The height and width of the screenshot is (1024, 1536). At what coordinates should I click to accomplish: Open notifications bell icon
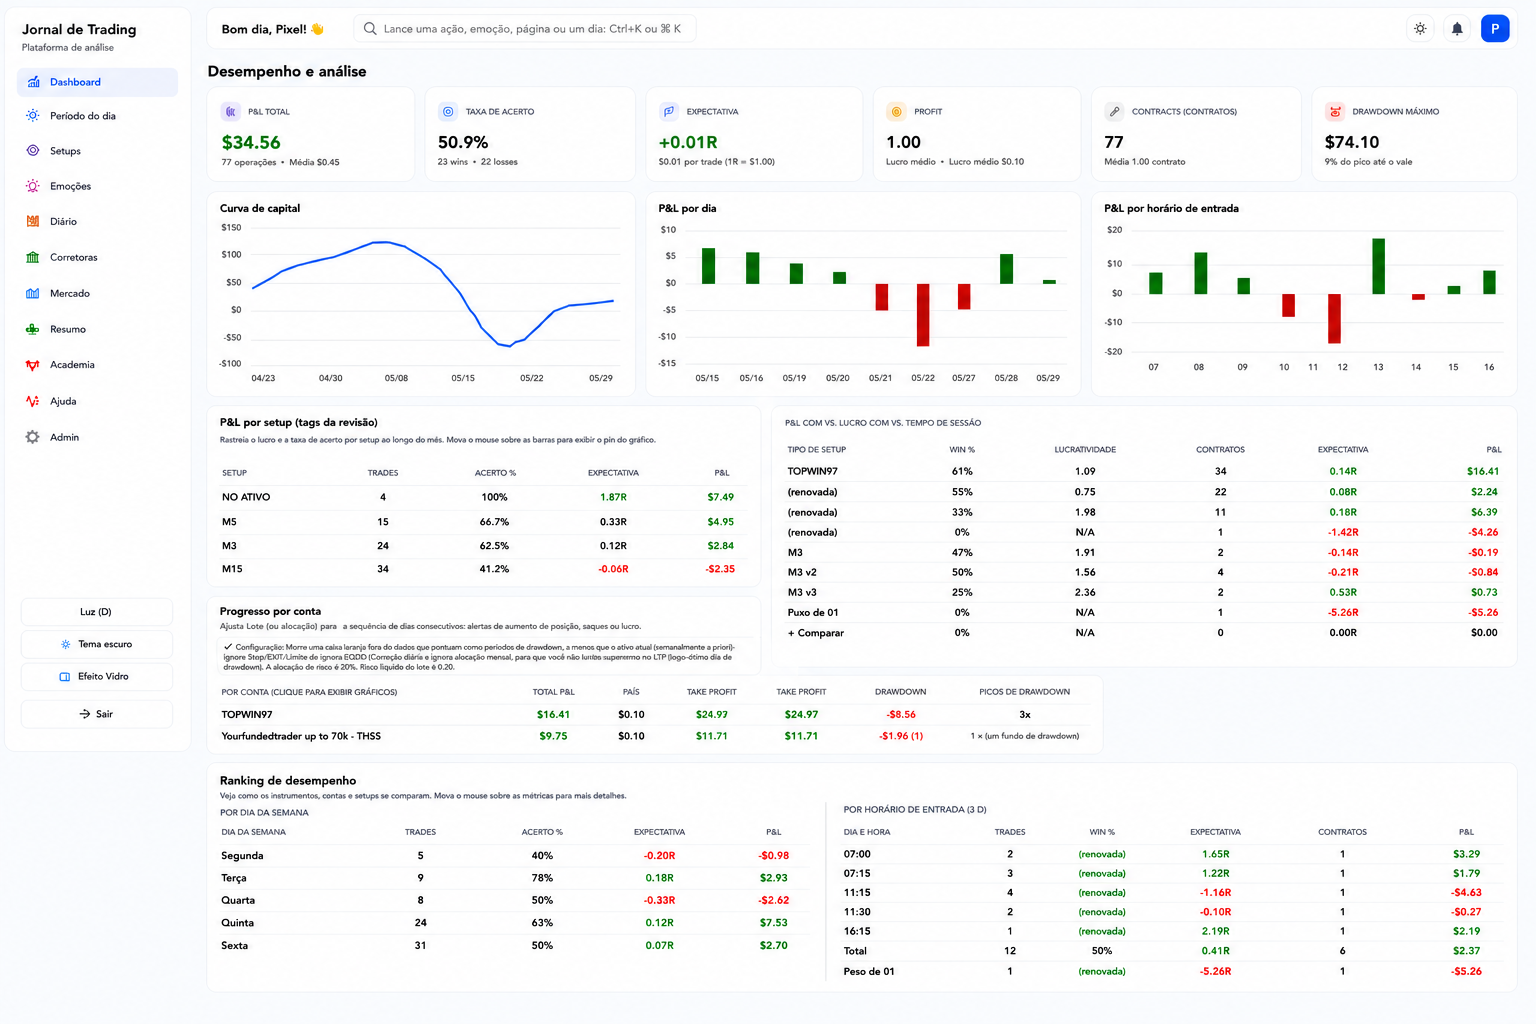point(1457,29)
